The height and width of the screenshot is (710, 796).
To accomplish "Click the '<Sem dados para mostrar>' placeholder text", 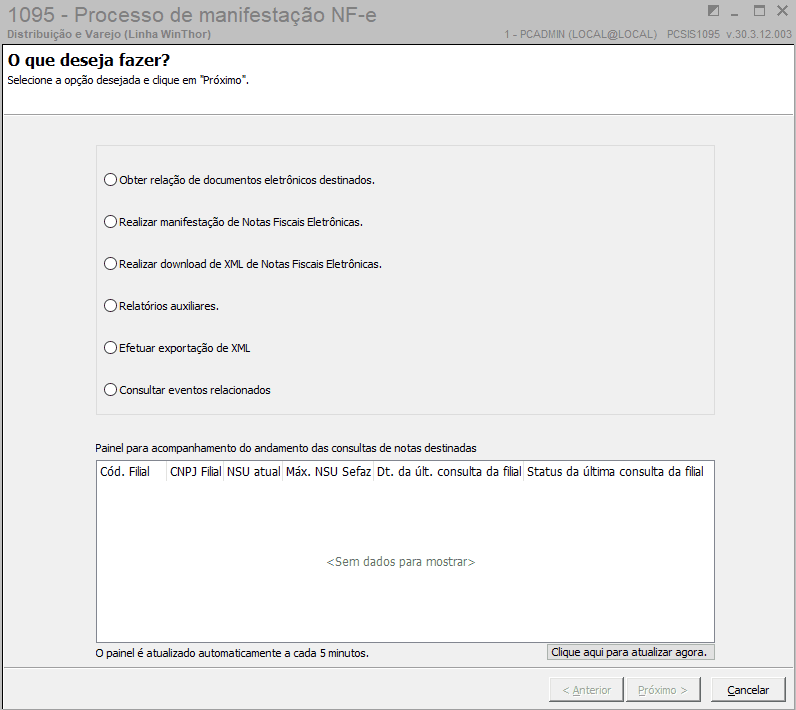I will pos(401,562).
